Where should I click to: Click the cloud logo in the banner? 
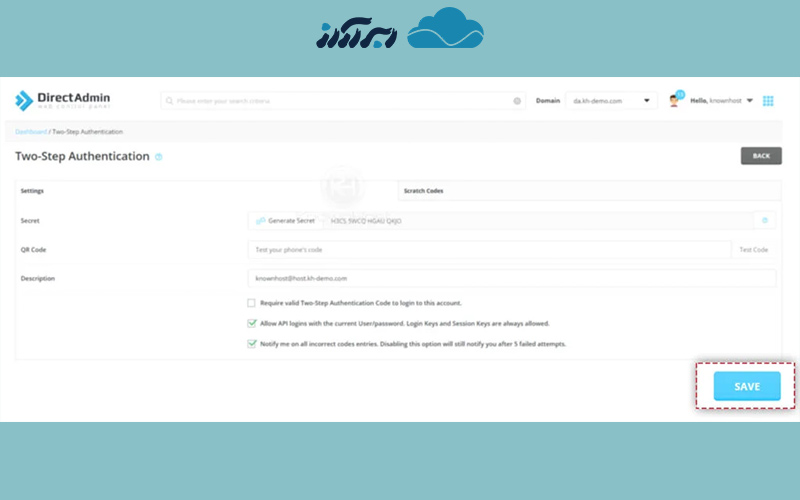click(446, 30)
